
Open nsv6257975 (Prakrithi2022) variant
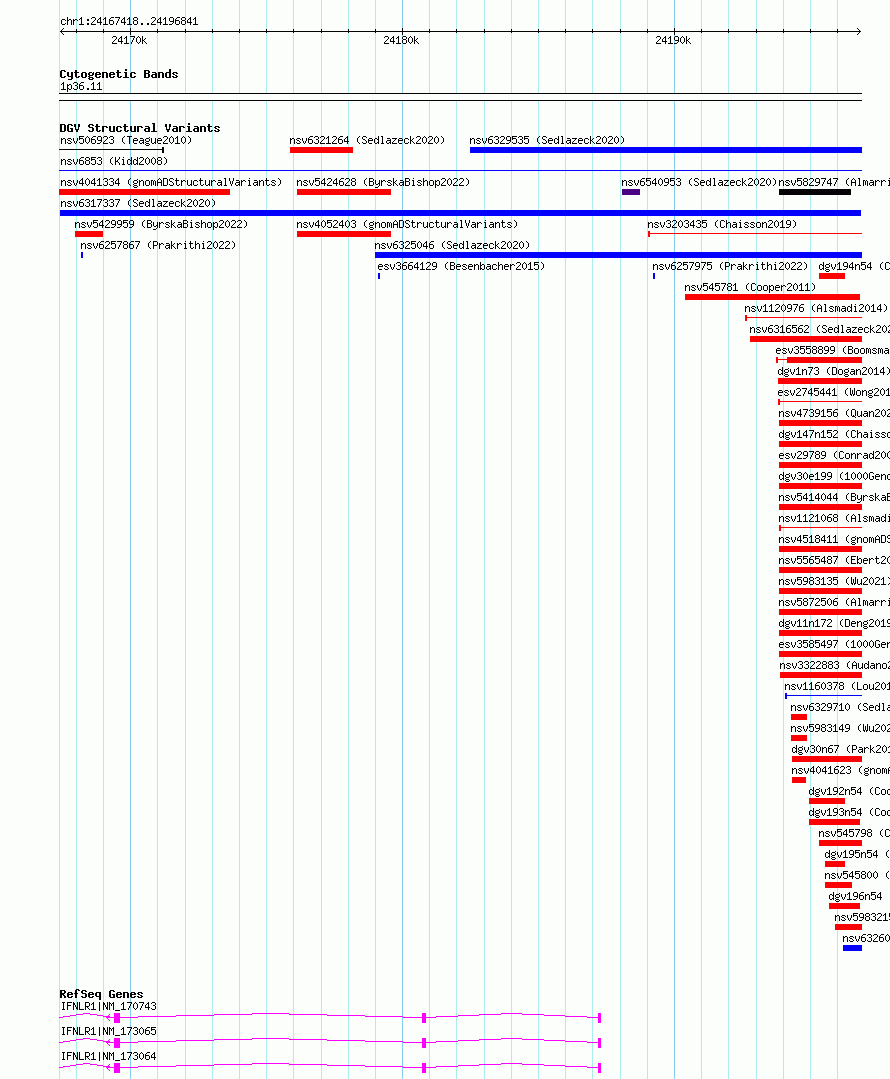tap(730, 266)
